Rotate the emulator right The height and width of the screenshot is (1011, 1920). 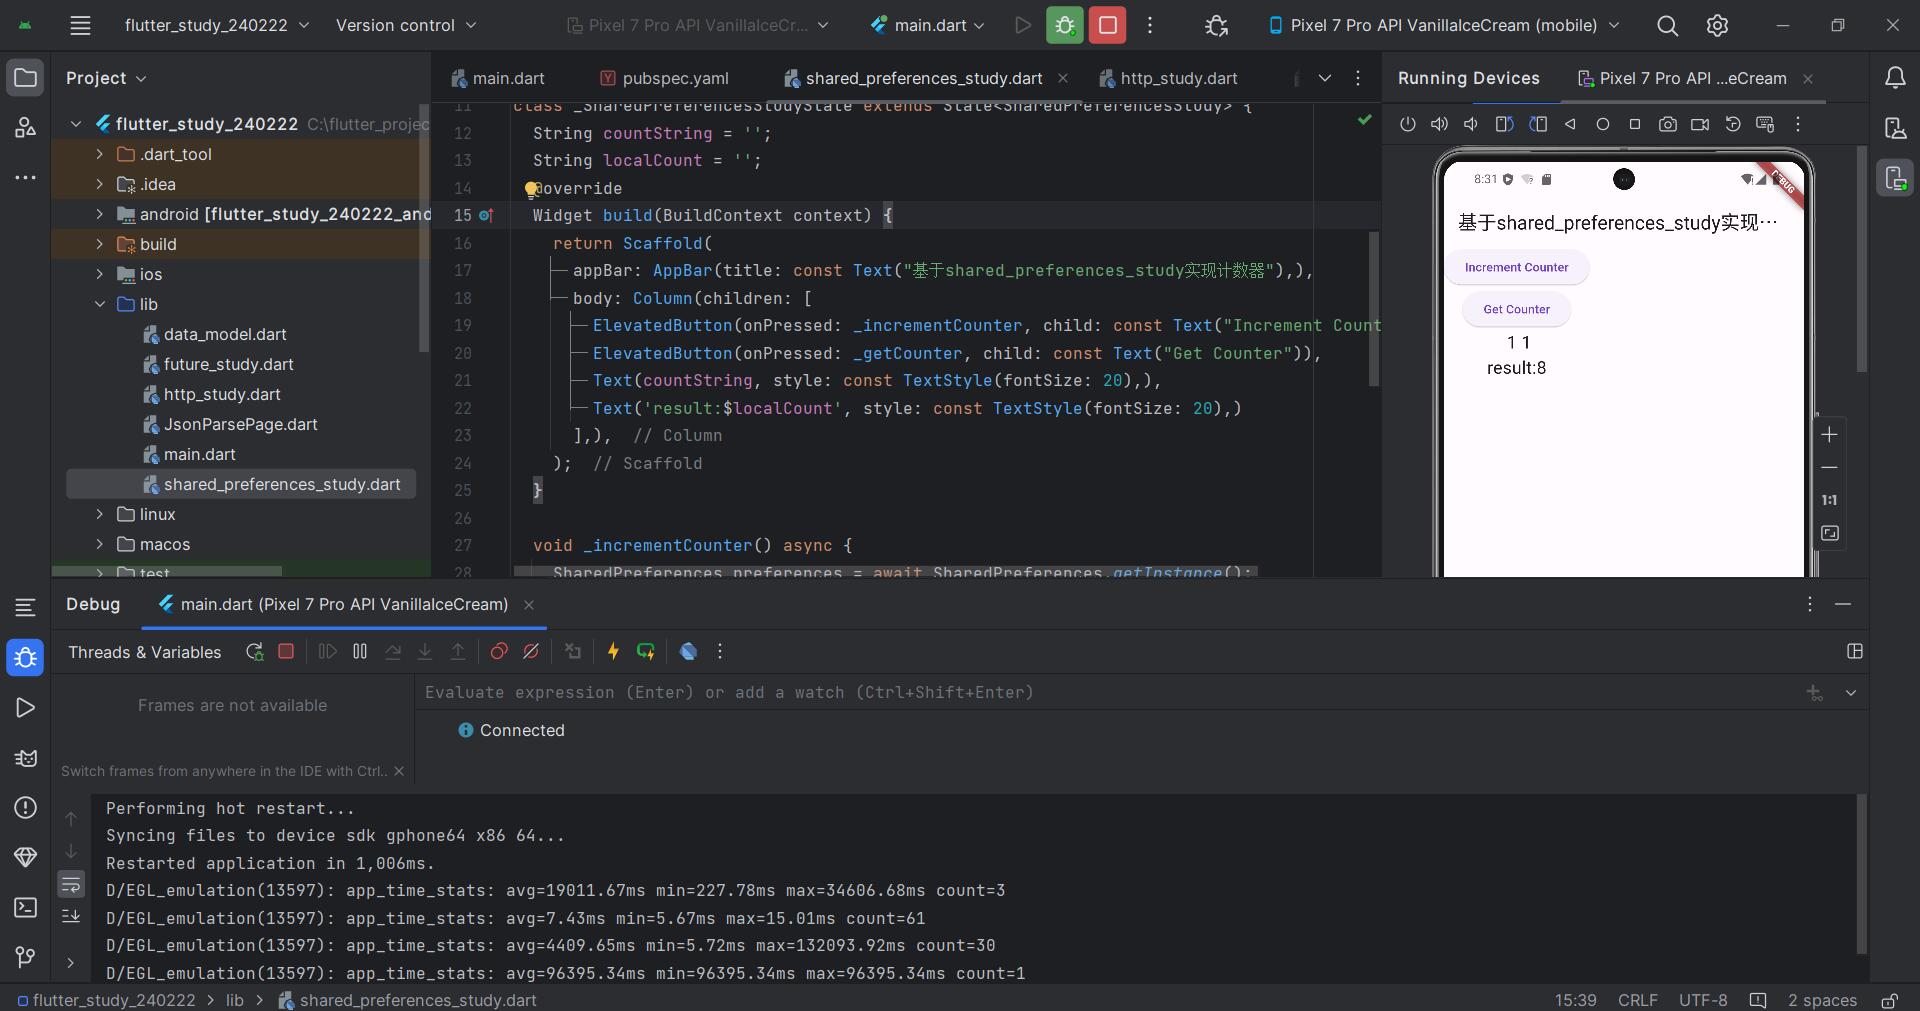[1538, 124]
